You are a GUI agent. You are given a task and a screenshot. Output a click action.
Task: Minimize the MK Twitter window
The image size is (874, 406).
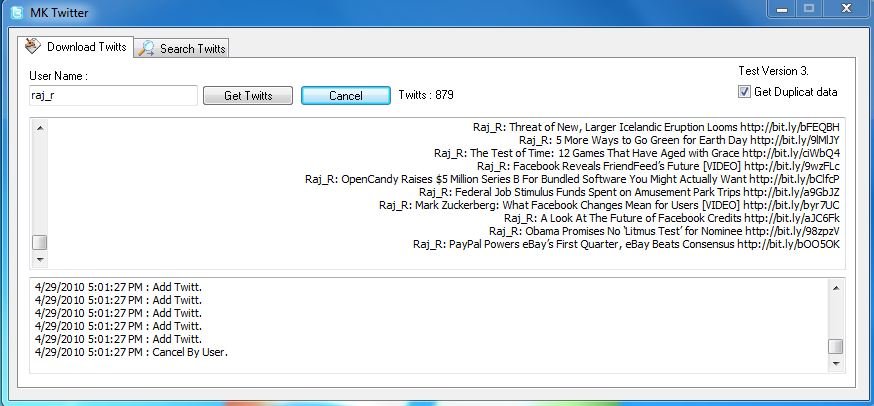782,8
